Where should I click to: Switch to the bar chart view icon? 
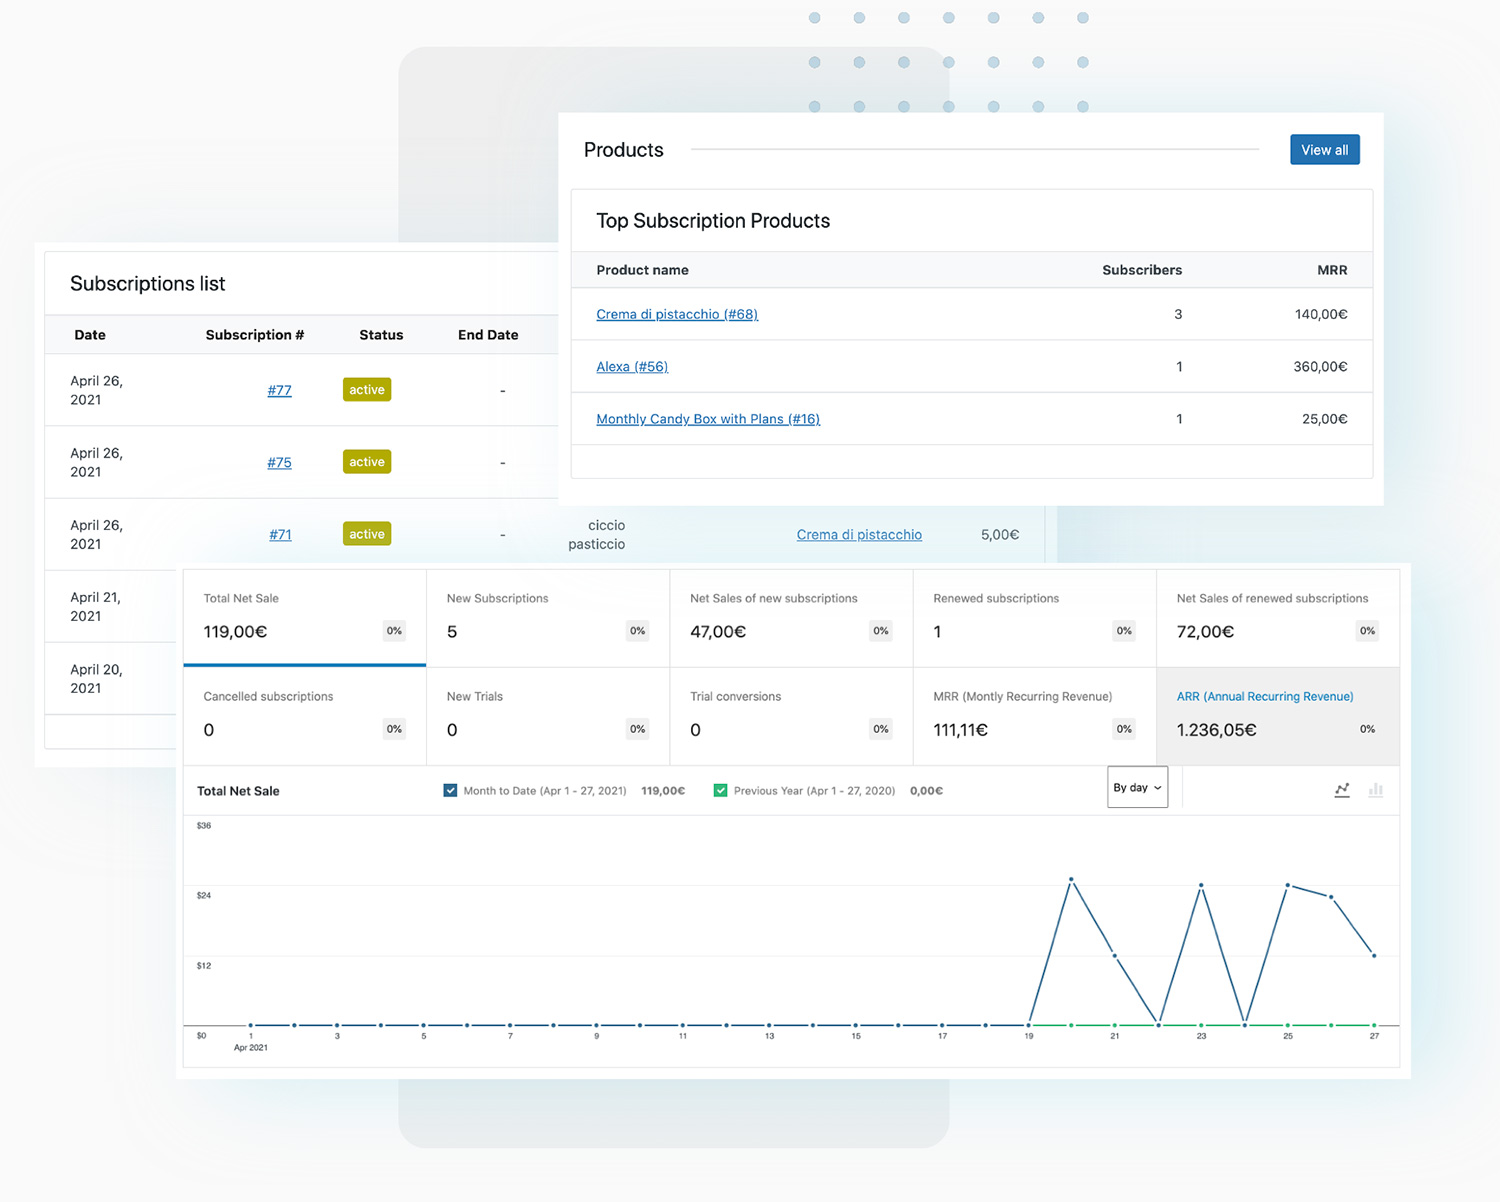(x=1376, y=790)
